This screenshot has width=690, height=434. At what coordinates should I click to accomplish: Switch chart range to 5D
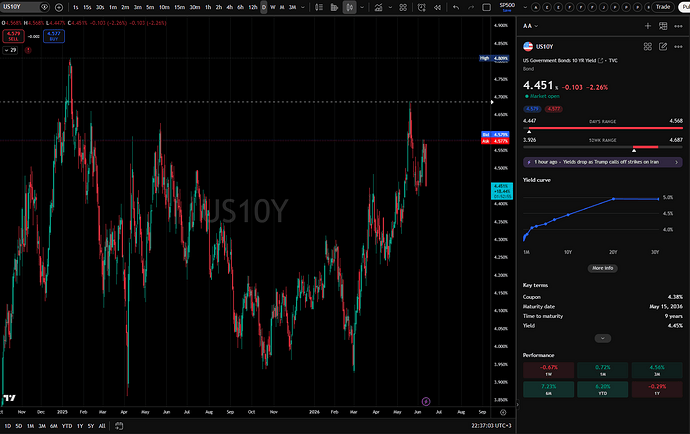point(19,426)
